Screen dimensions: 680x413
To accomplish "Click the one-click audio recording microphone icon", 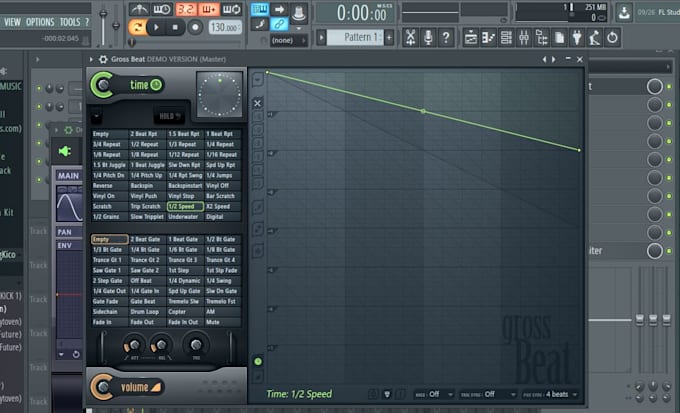I will [428, 38].
